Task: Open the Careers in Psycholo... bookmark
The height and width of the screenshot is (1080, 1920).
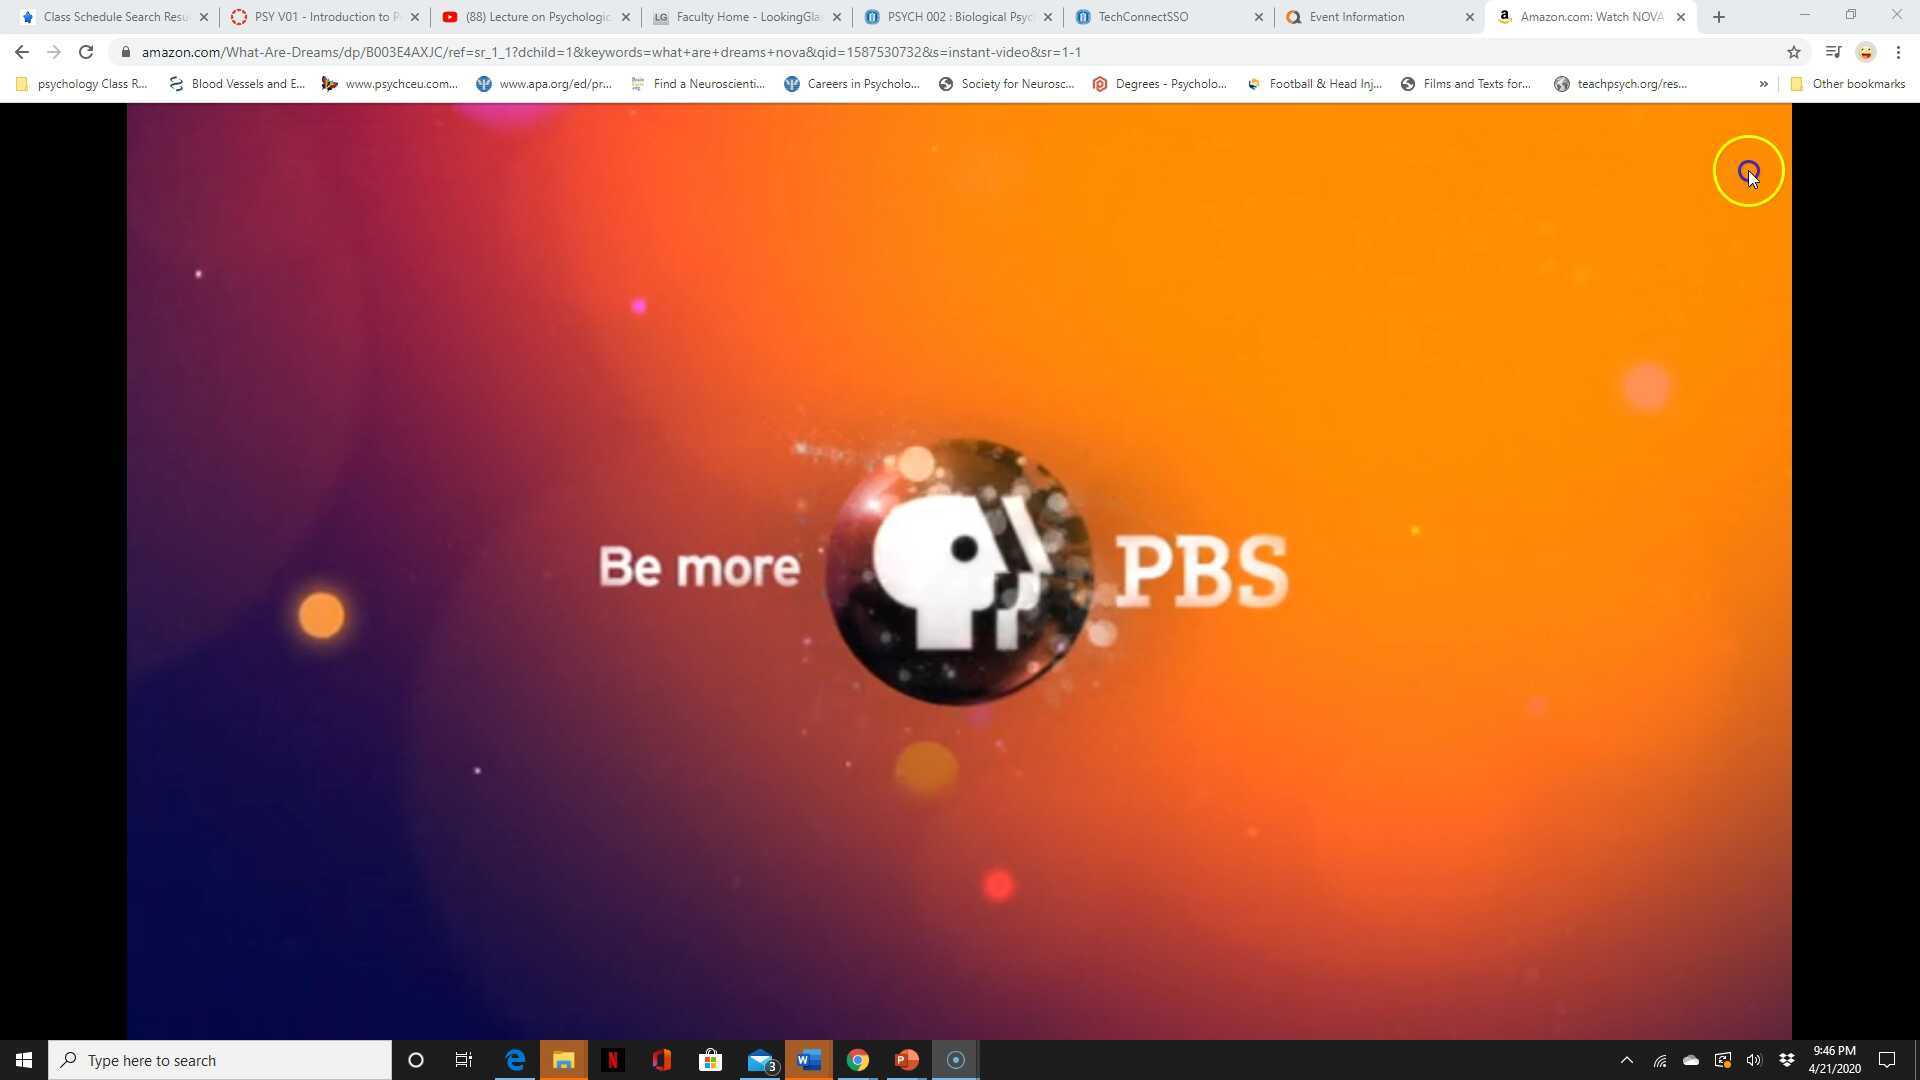Action: pyautogui.click(x=852, y=84)
